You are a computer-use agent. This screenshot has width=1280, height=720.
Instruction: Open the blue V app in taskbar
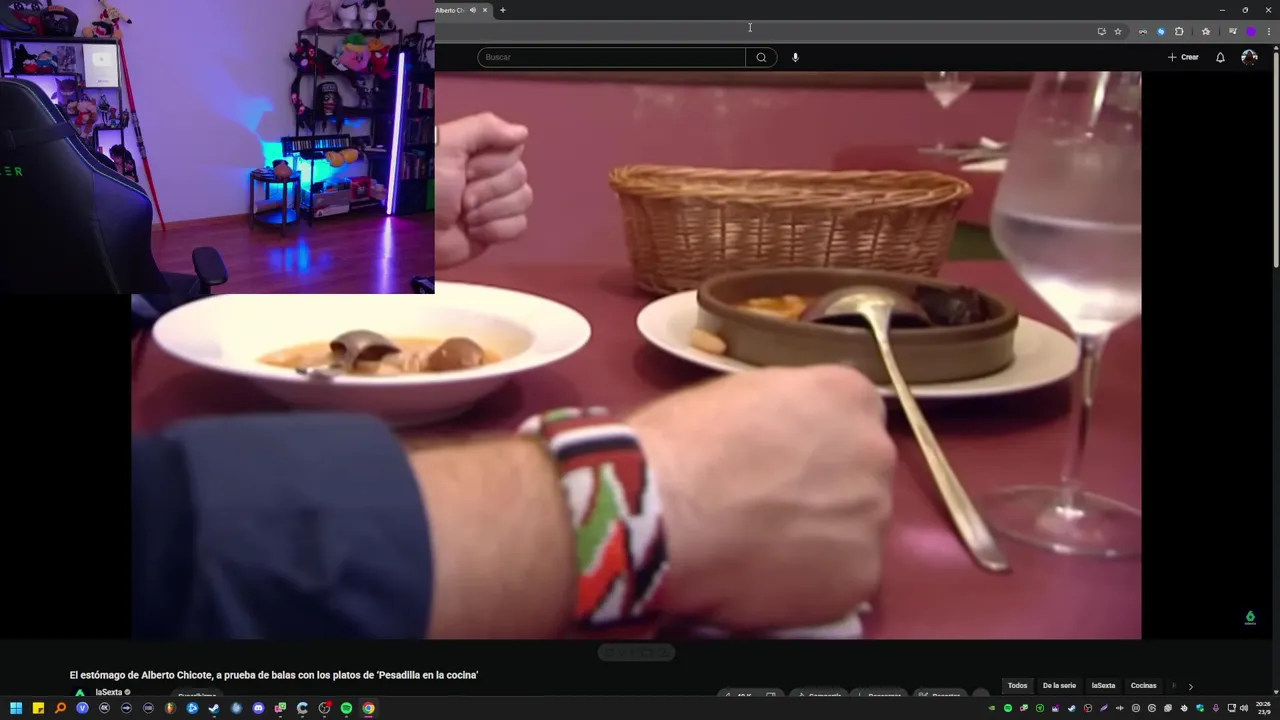(x=82, y=708)
